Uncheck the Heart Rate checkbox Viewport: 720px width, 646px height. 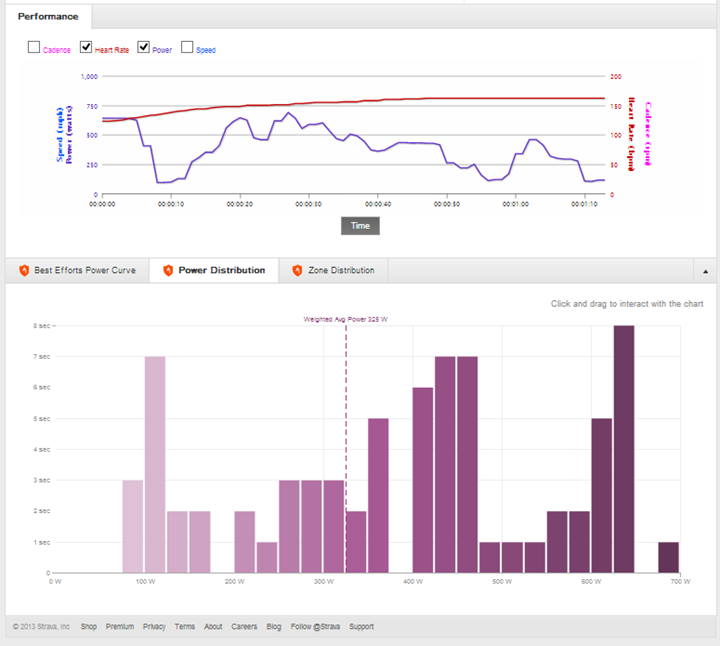(86, 47)
